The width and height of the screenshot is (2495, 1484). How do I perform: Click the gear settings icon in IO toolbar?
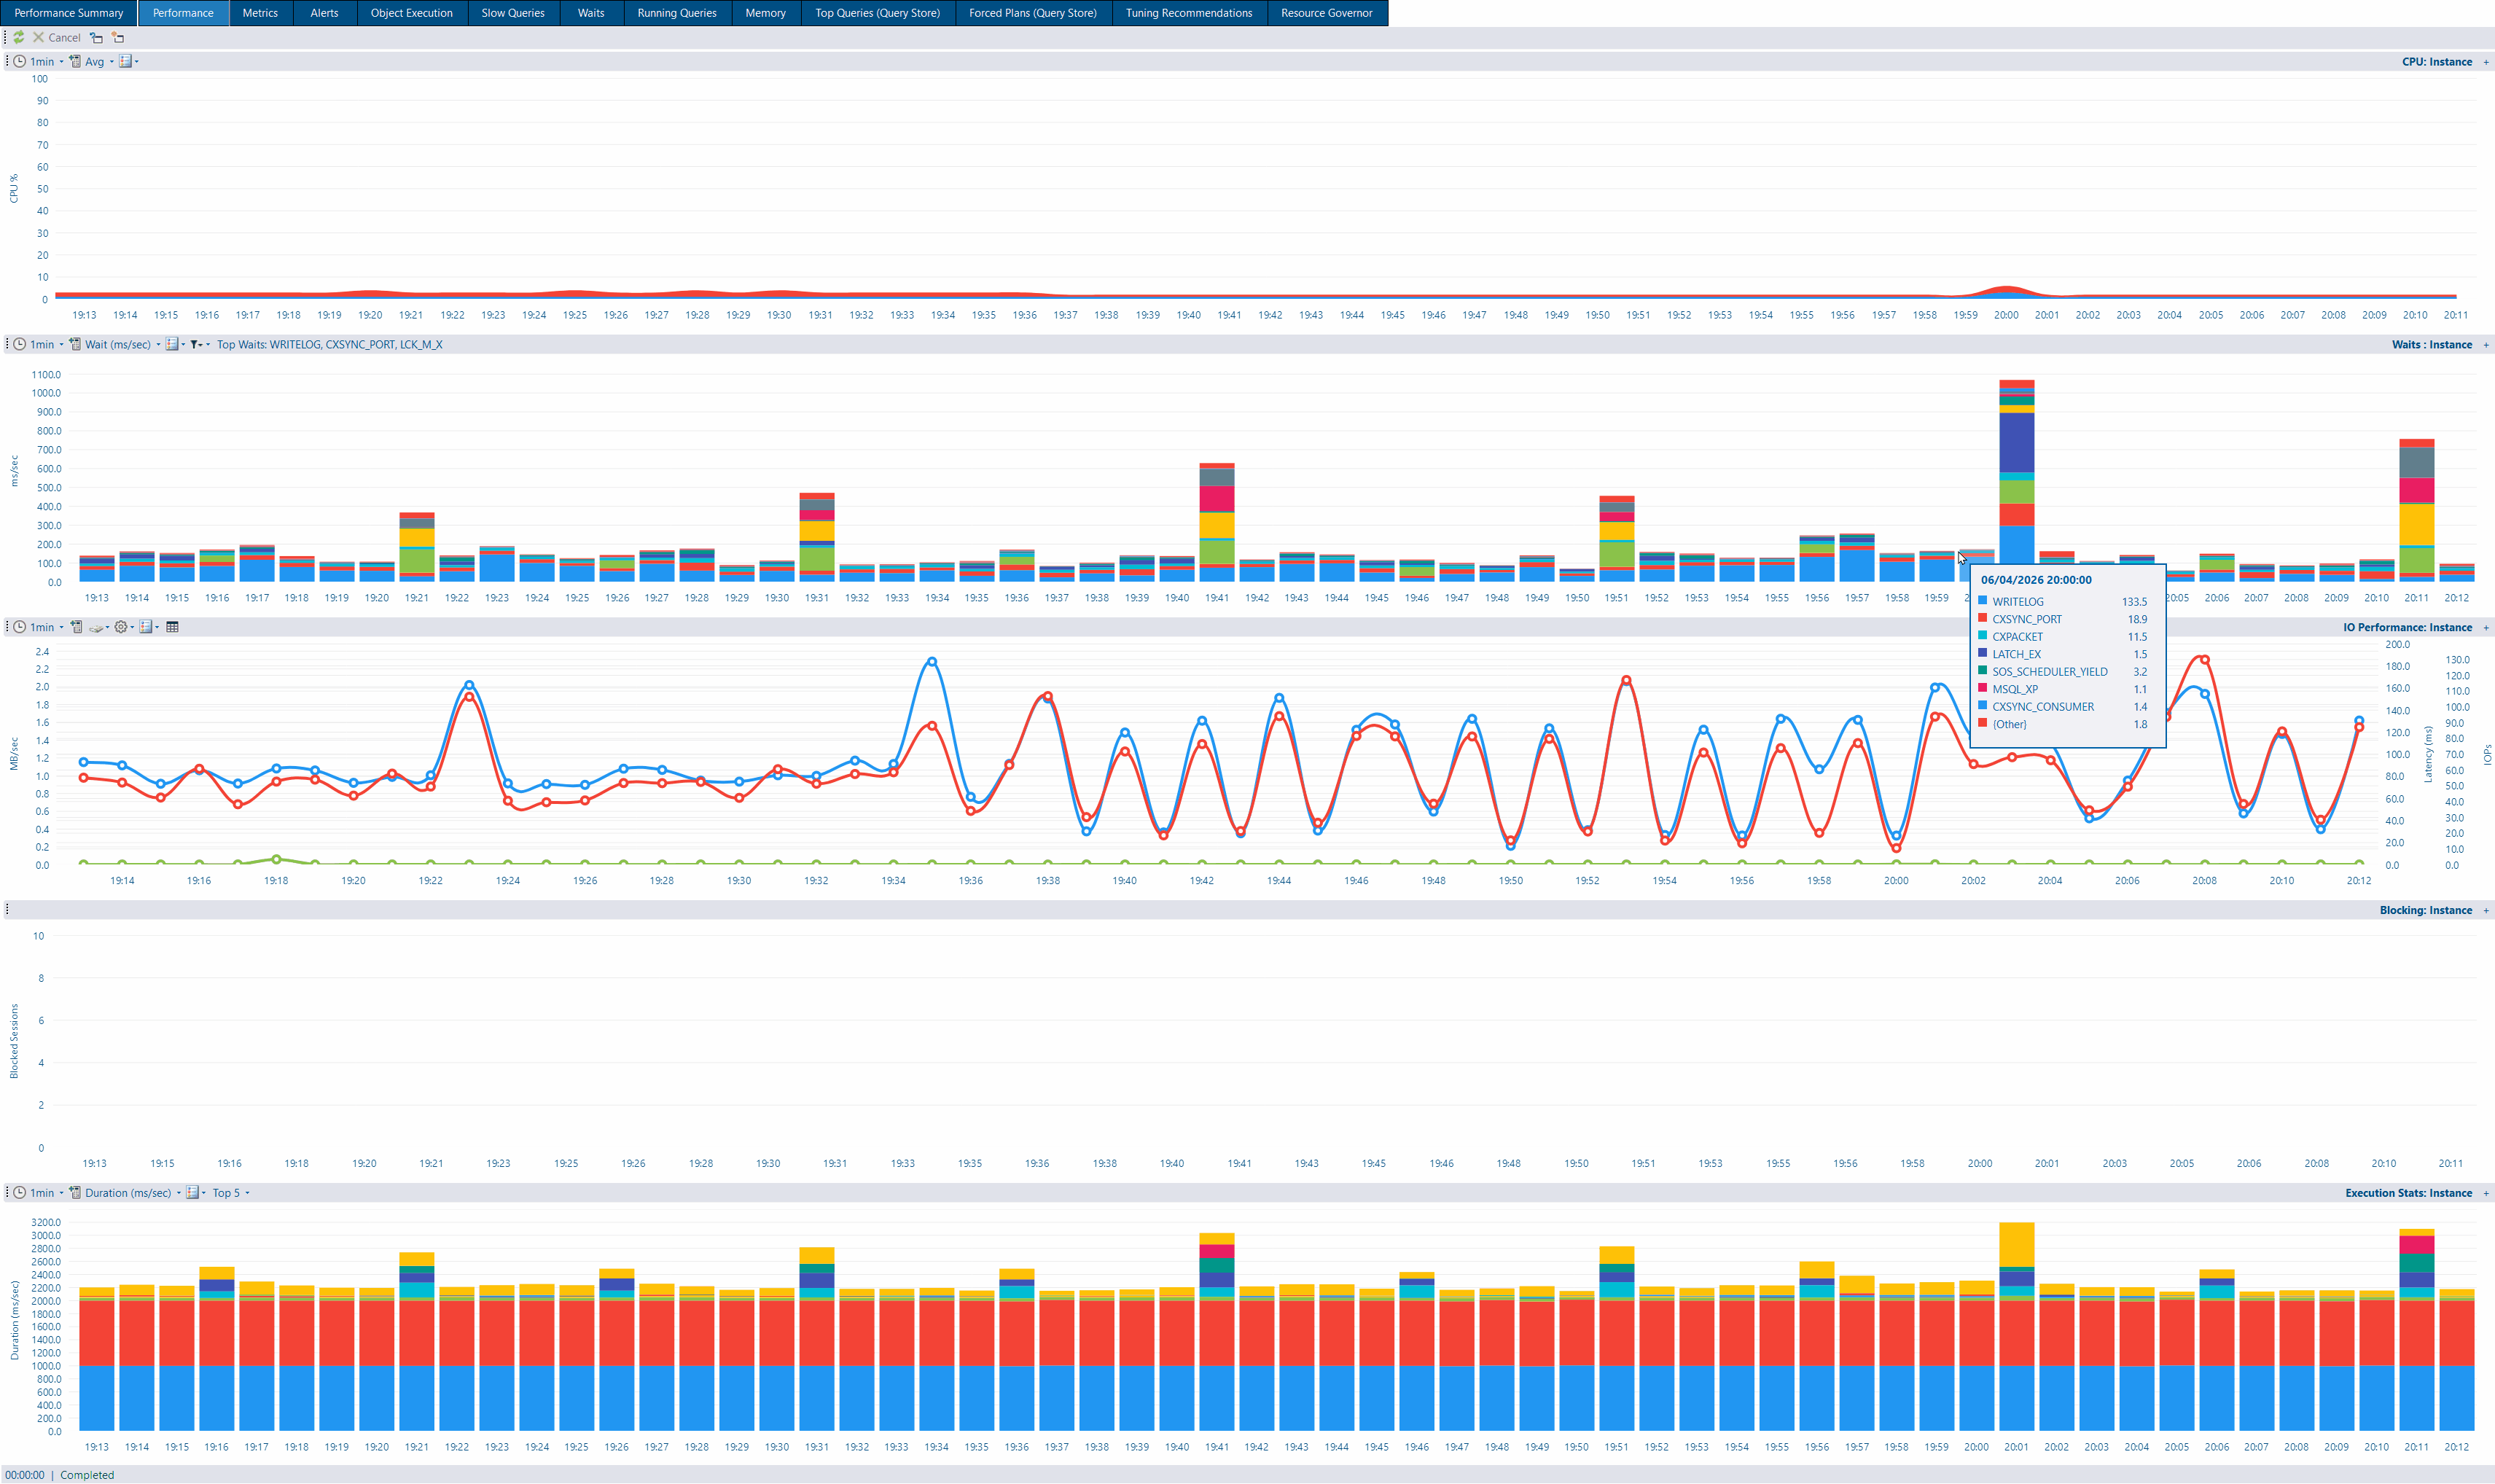coord(121,627)
